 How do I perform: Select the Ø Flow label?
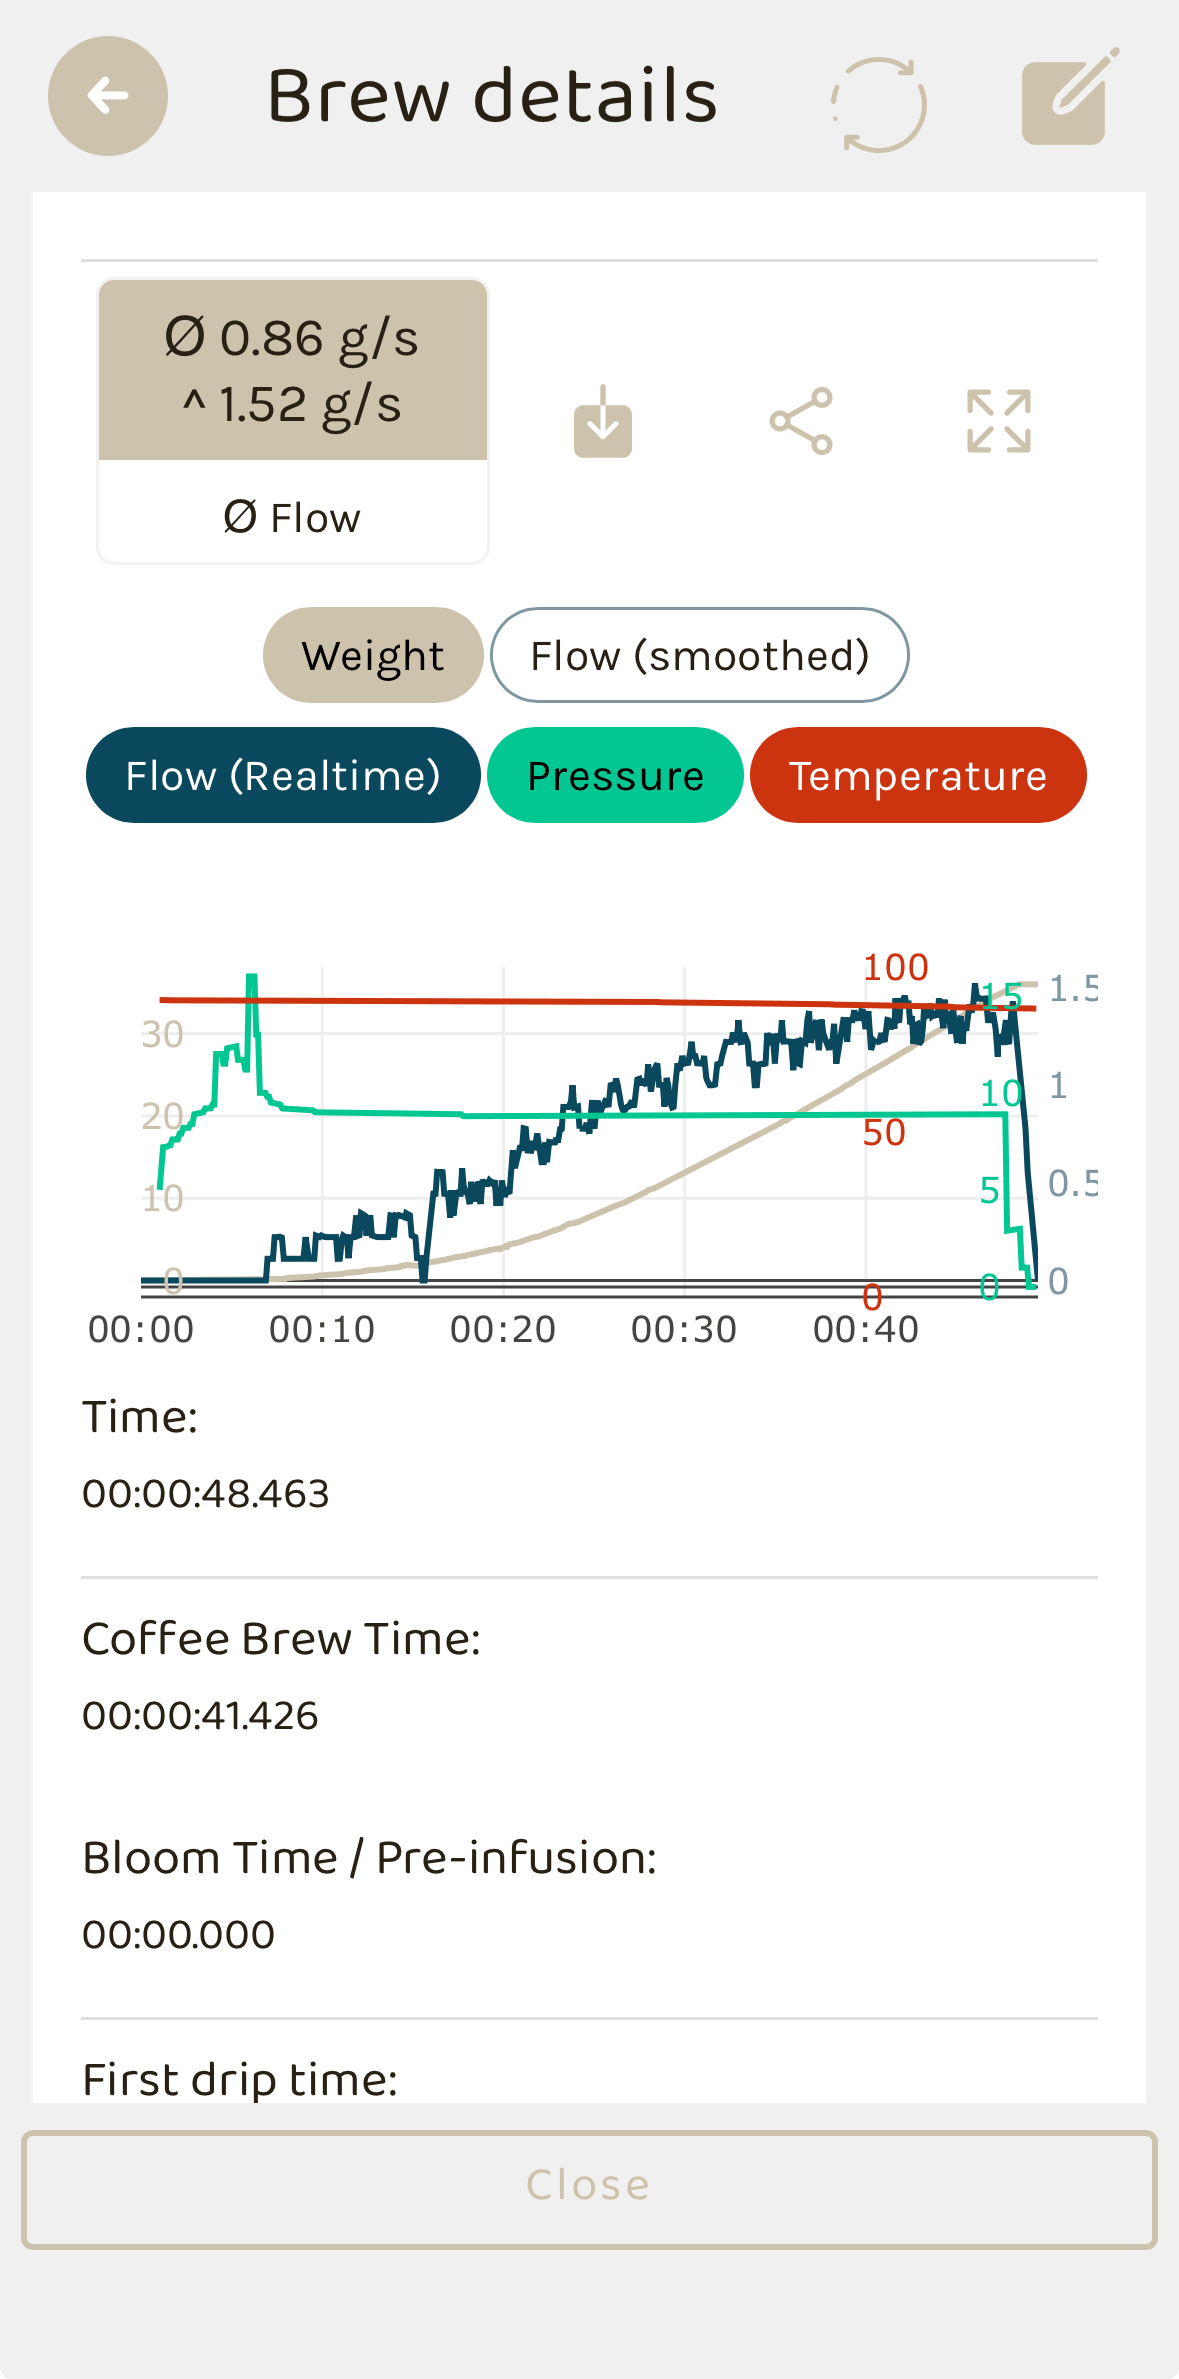tap(292, 518)
